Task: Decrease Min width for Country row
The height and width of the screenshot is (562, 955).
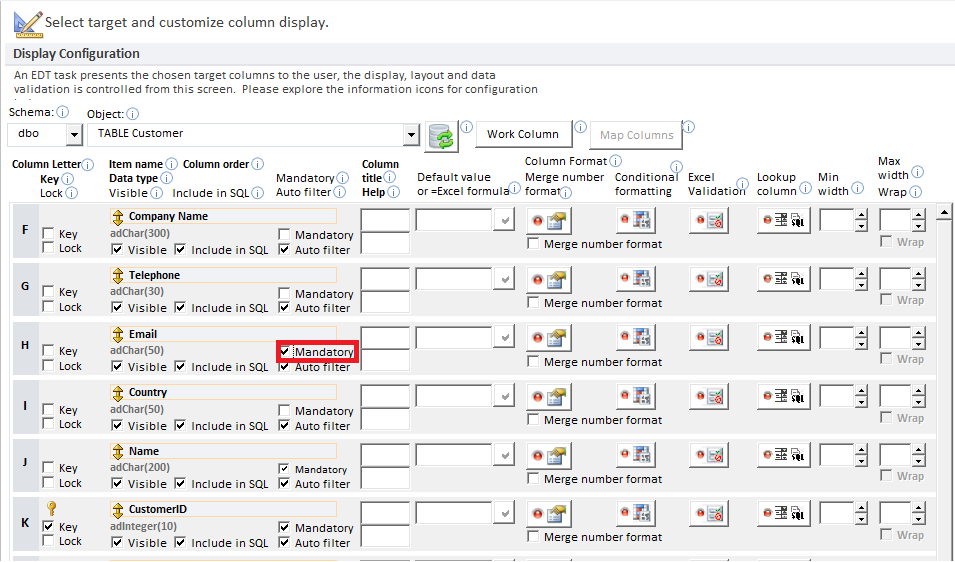Action: click(x=861, y=402)
